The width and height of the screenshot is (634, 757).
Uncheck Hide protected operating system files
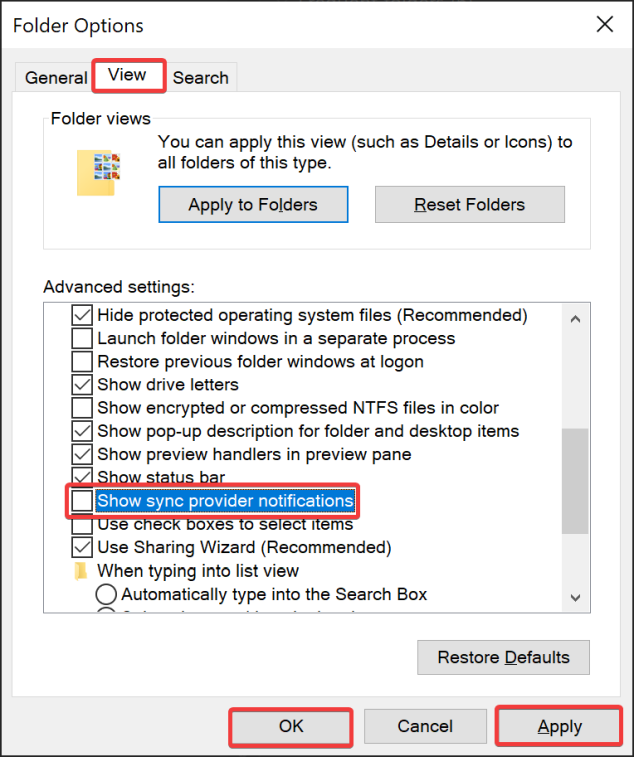click(82, 315)
